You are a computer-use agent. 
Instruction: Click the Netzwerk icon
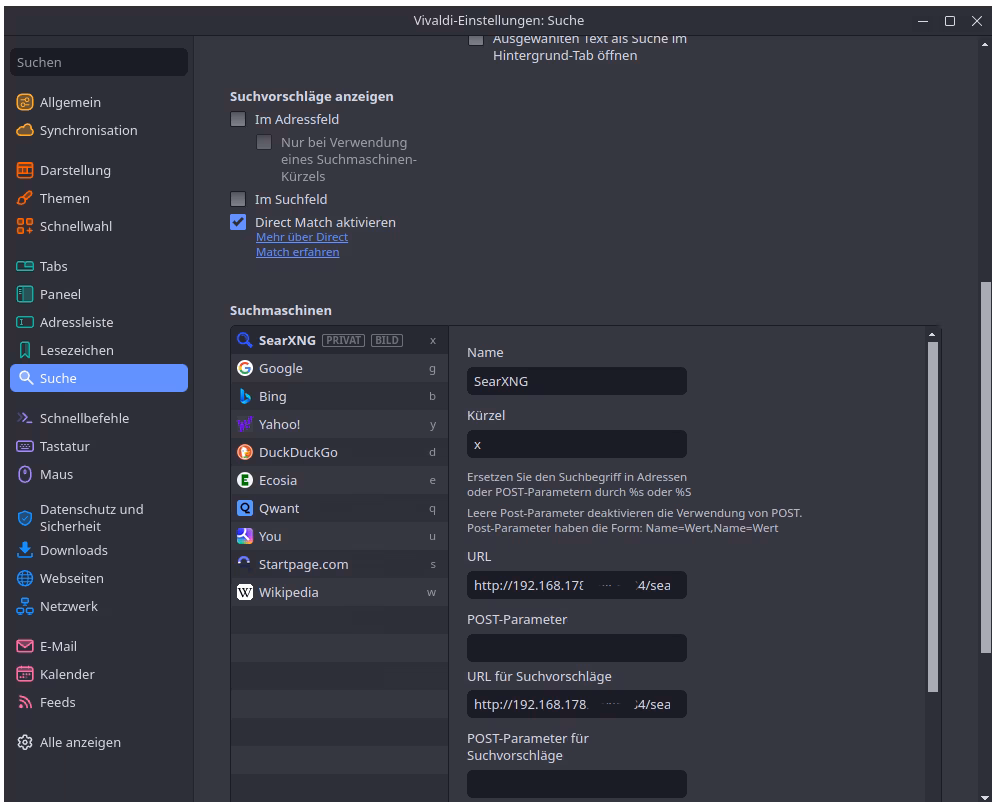(25, 606)
